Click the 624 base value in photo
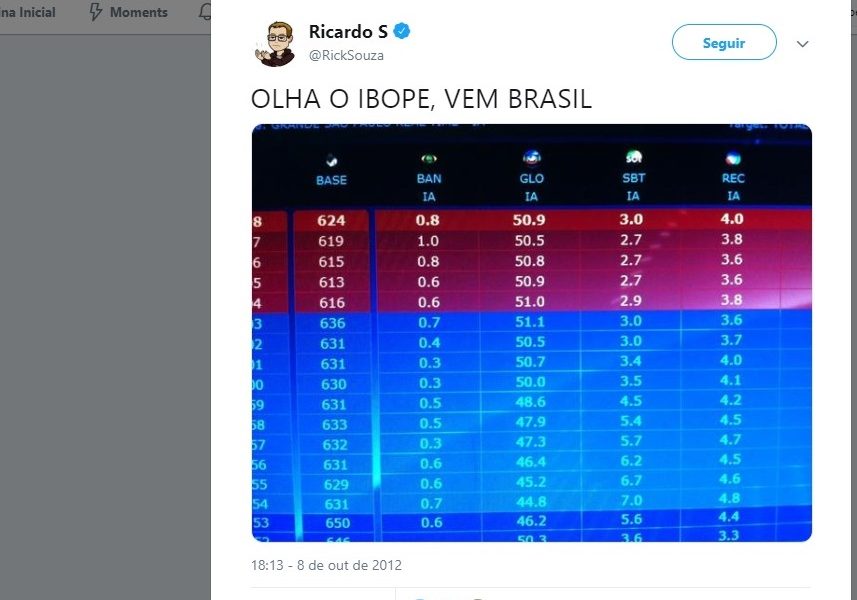This screenshot has width=857, height=600. point(331,220)
